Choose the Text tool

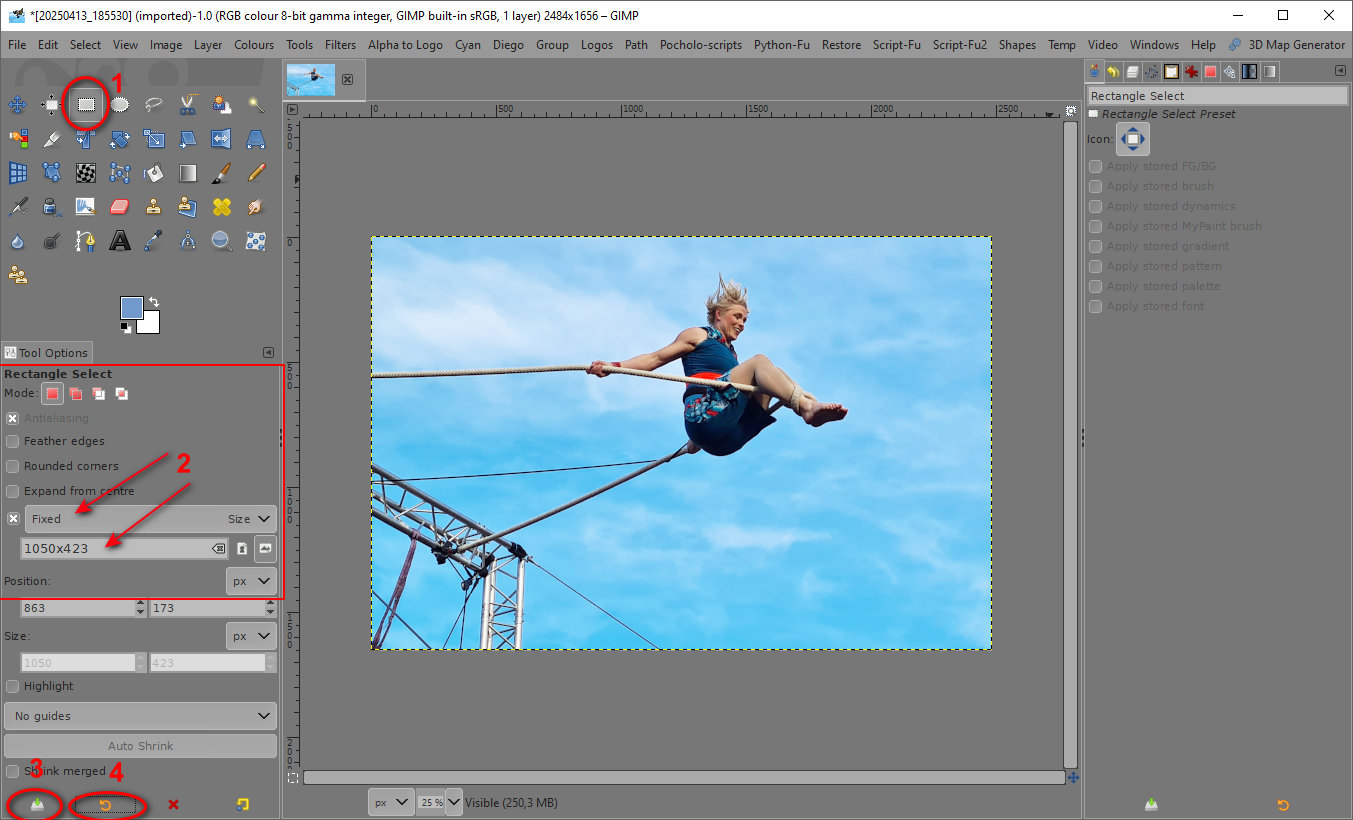tap(120, 240)
